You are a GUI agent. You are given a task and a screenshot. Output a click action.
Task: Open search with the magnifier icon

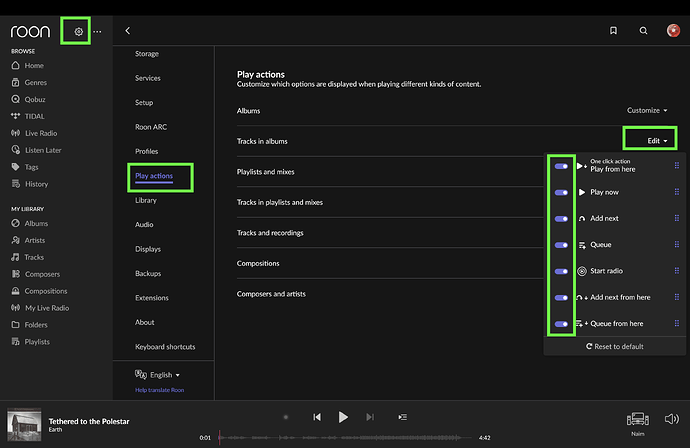point(644,31)
